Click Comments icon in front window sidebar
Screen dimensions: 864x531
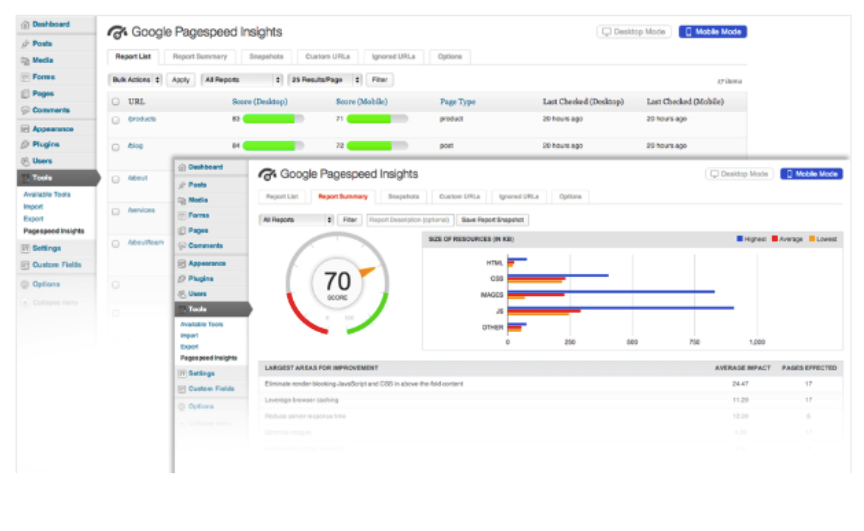pos(182,246)
